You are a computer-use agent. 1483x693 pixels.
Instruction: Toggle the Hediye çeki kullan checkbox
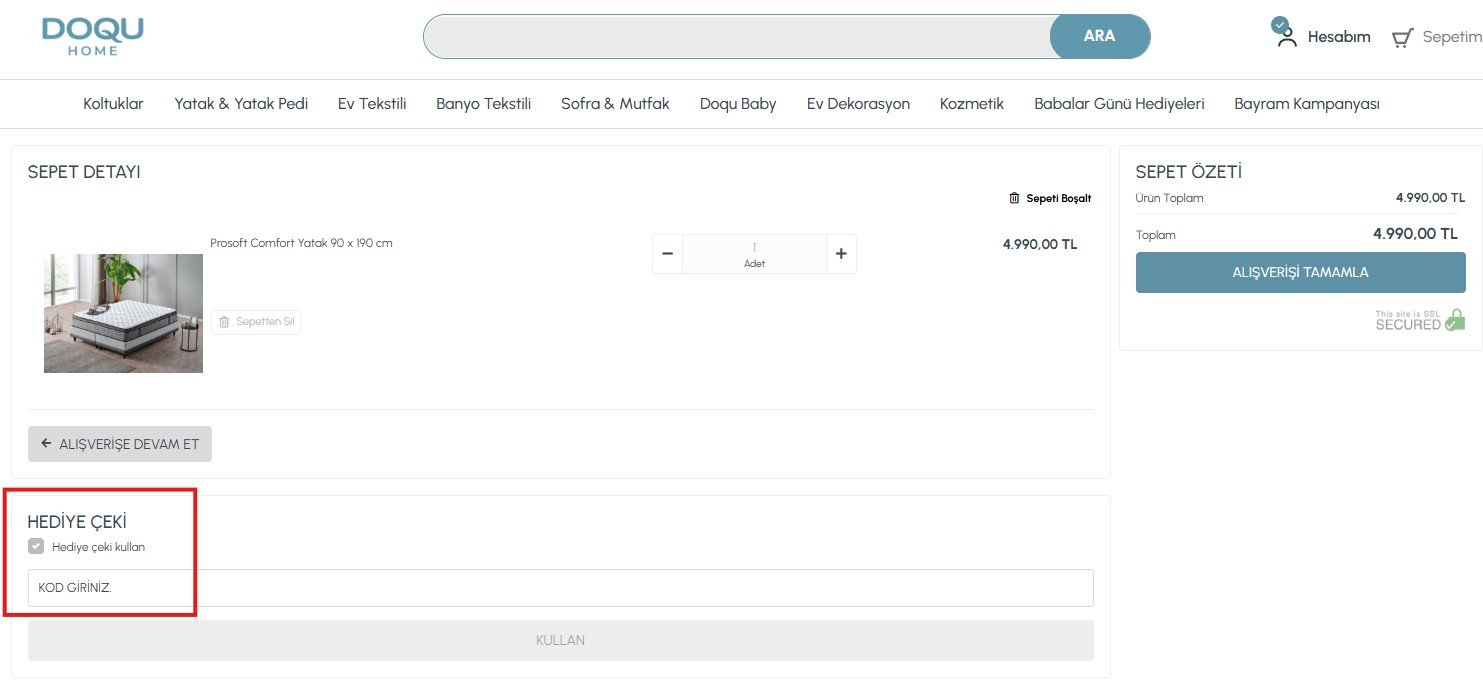point(36,546)
